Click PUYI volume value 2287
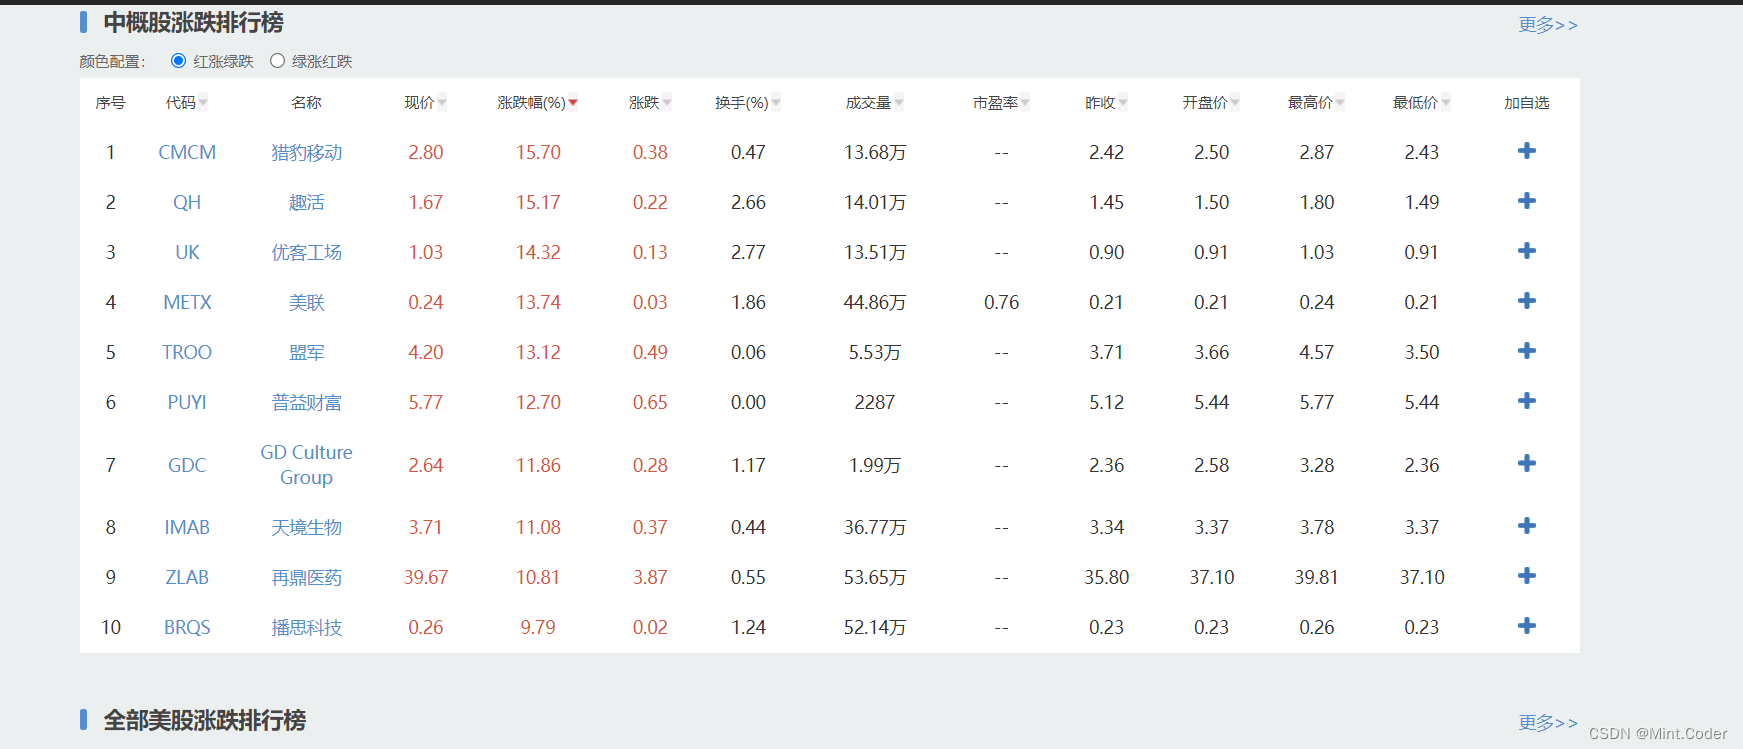The image size is (1743, 749). tap(874, 402)
